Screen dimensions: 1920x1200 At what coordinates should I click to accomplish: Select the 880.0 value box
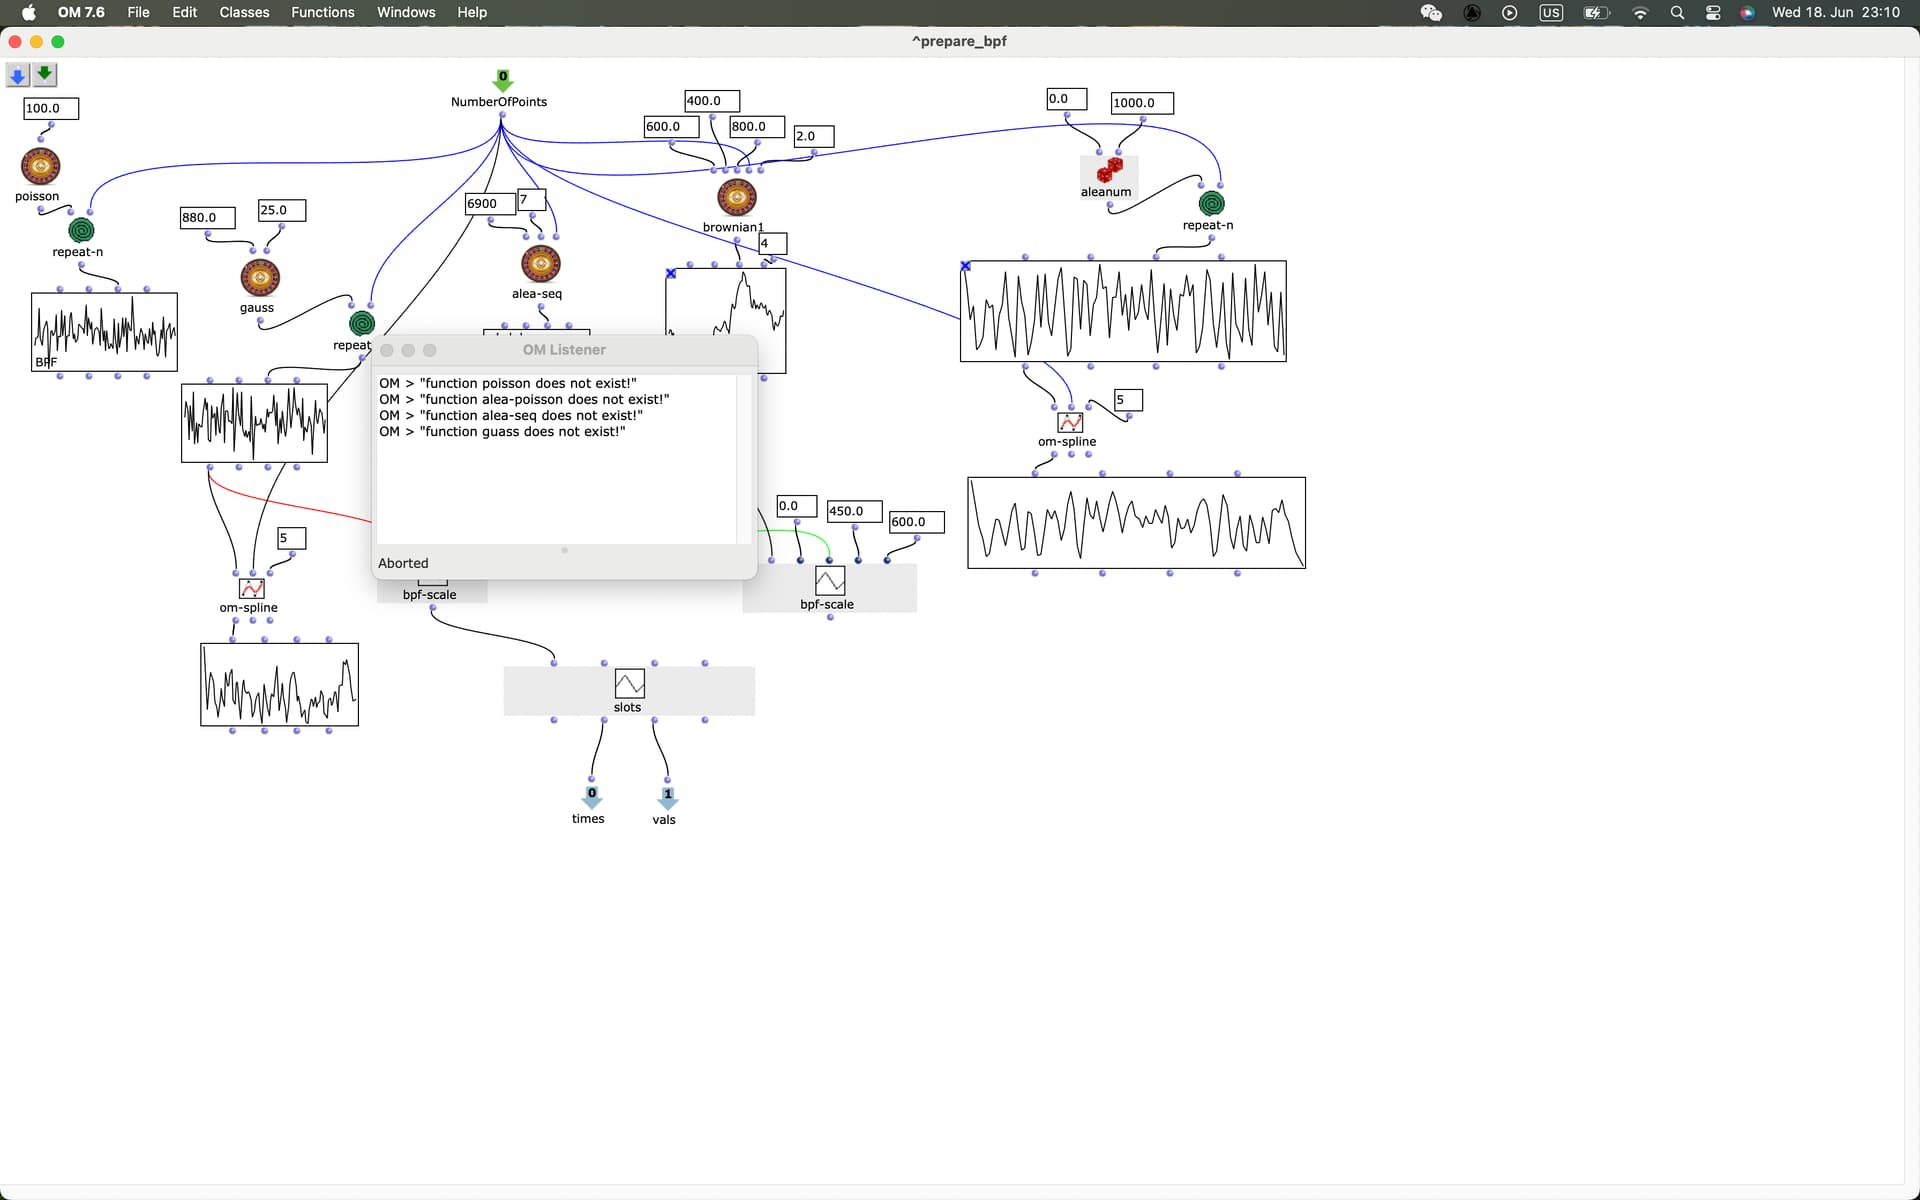[x=207, y=218]
